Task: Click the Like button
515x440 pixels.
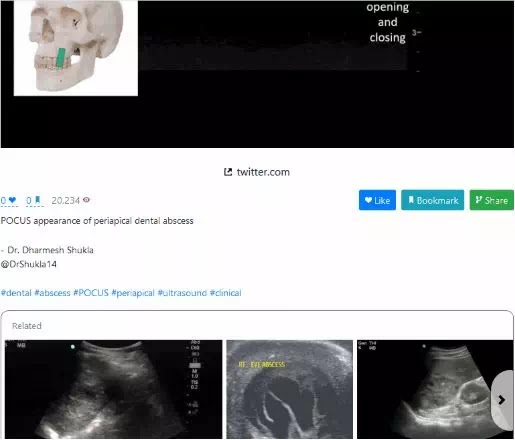Action: coord(377,200)
